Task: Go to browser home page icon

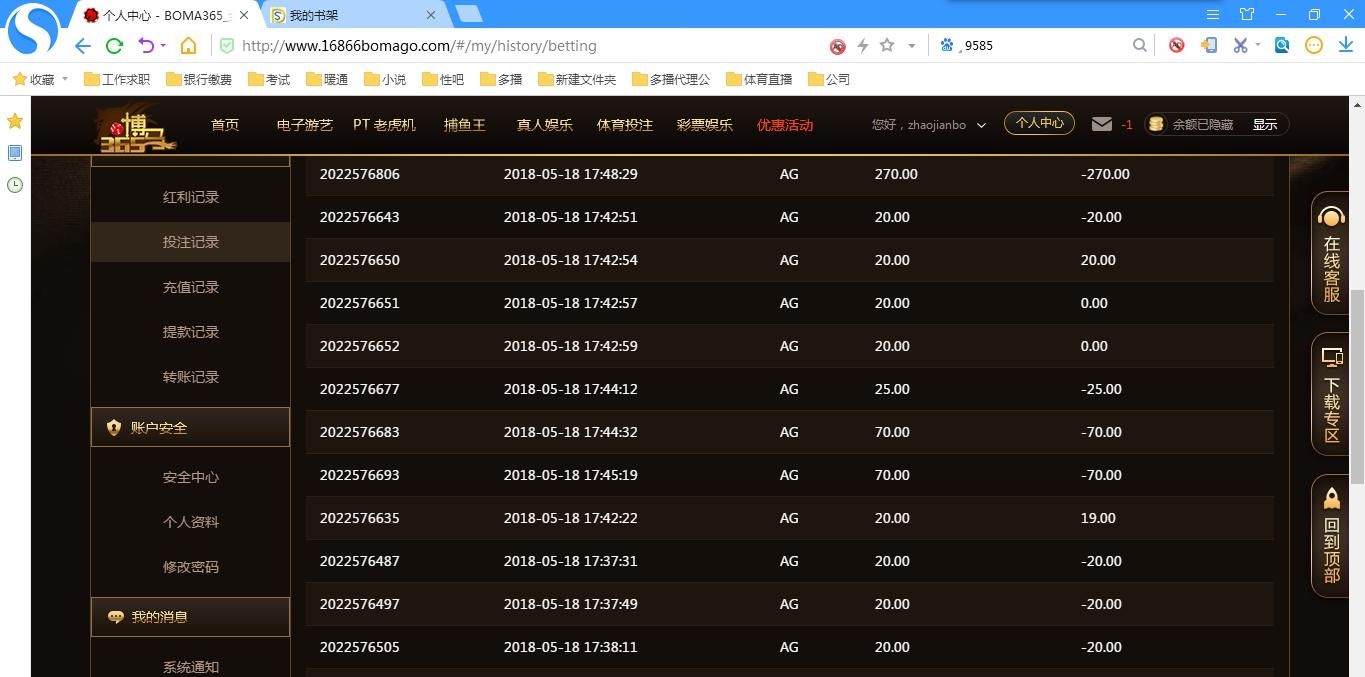Action: pyautogui.click(x=188, y=46)
